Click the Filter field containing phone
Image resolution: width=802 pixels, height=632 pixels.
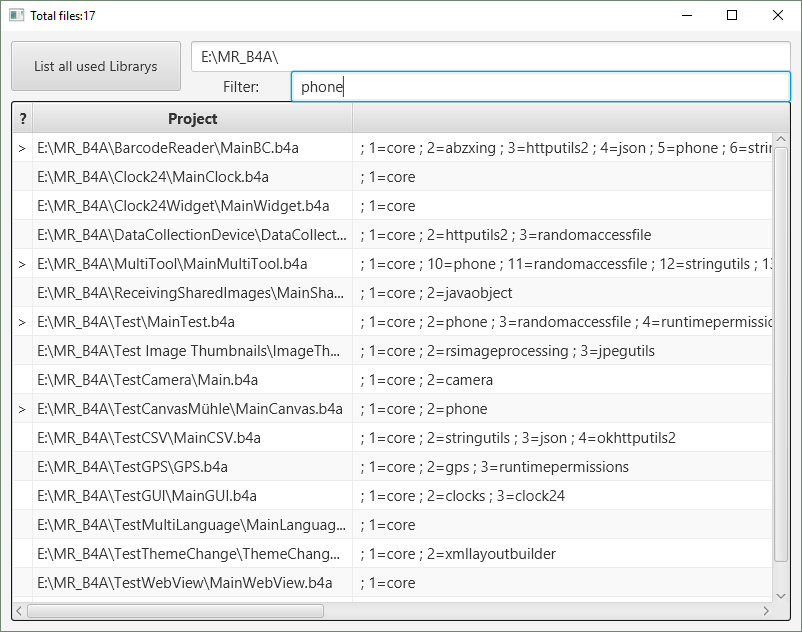click(541, 86)
